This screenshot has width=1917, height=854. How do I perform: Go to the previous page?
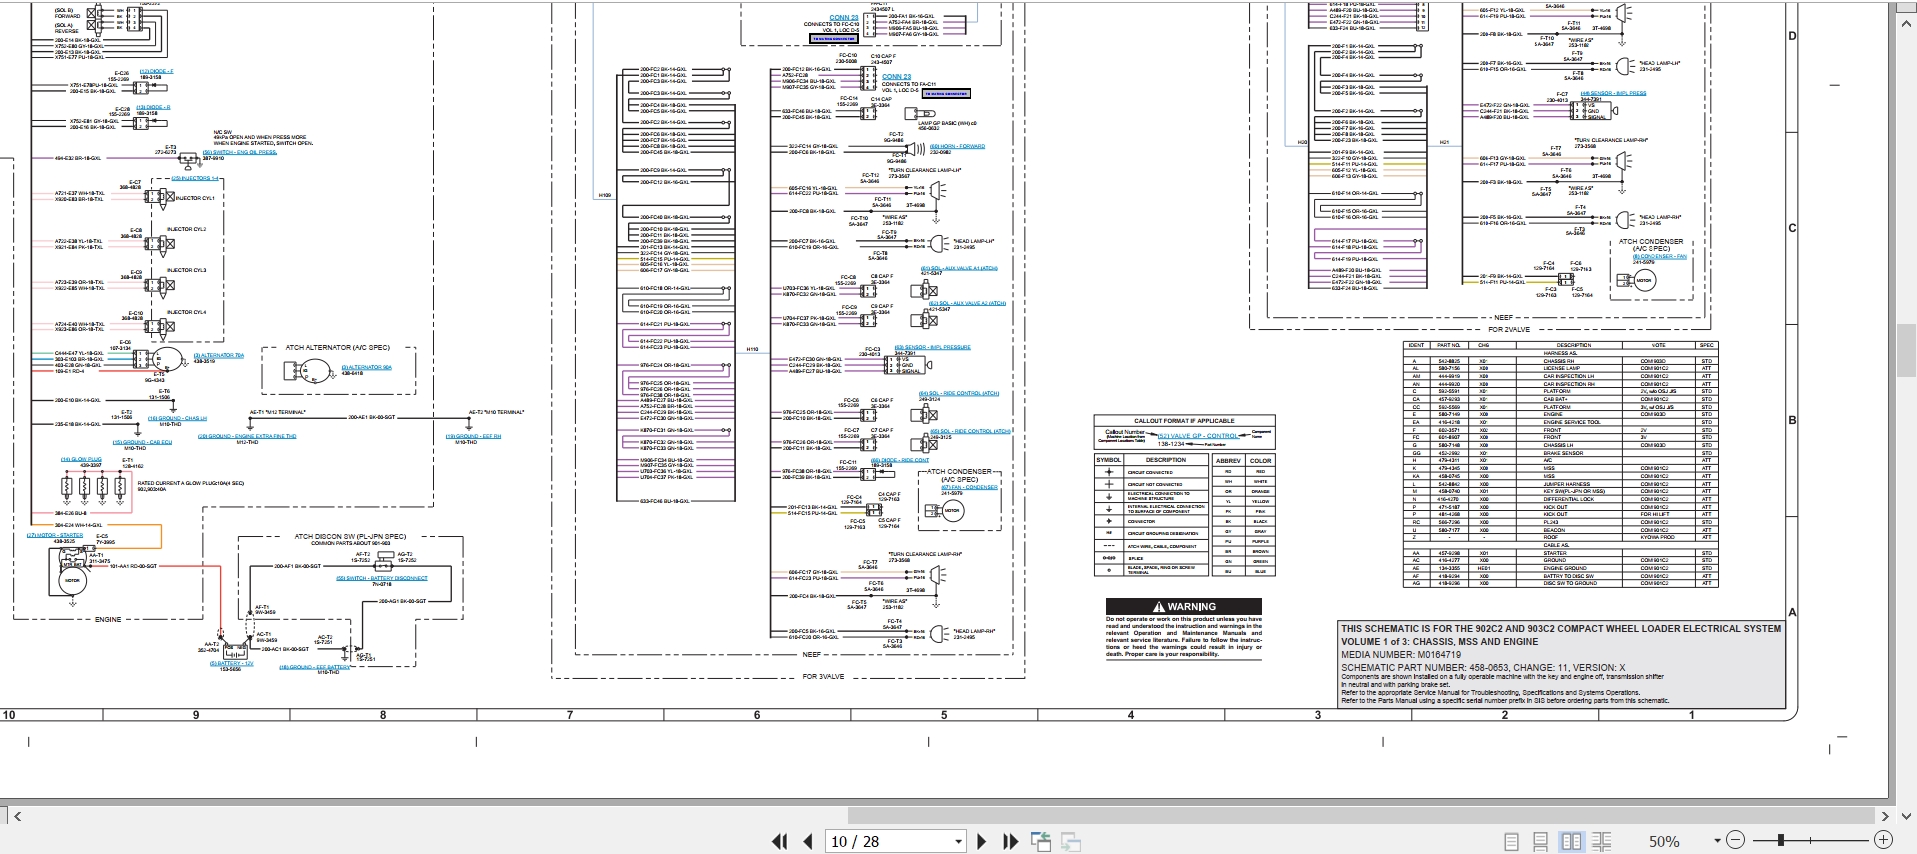(808, 842)
